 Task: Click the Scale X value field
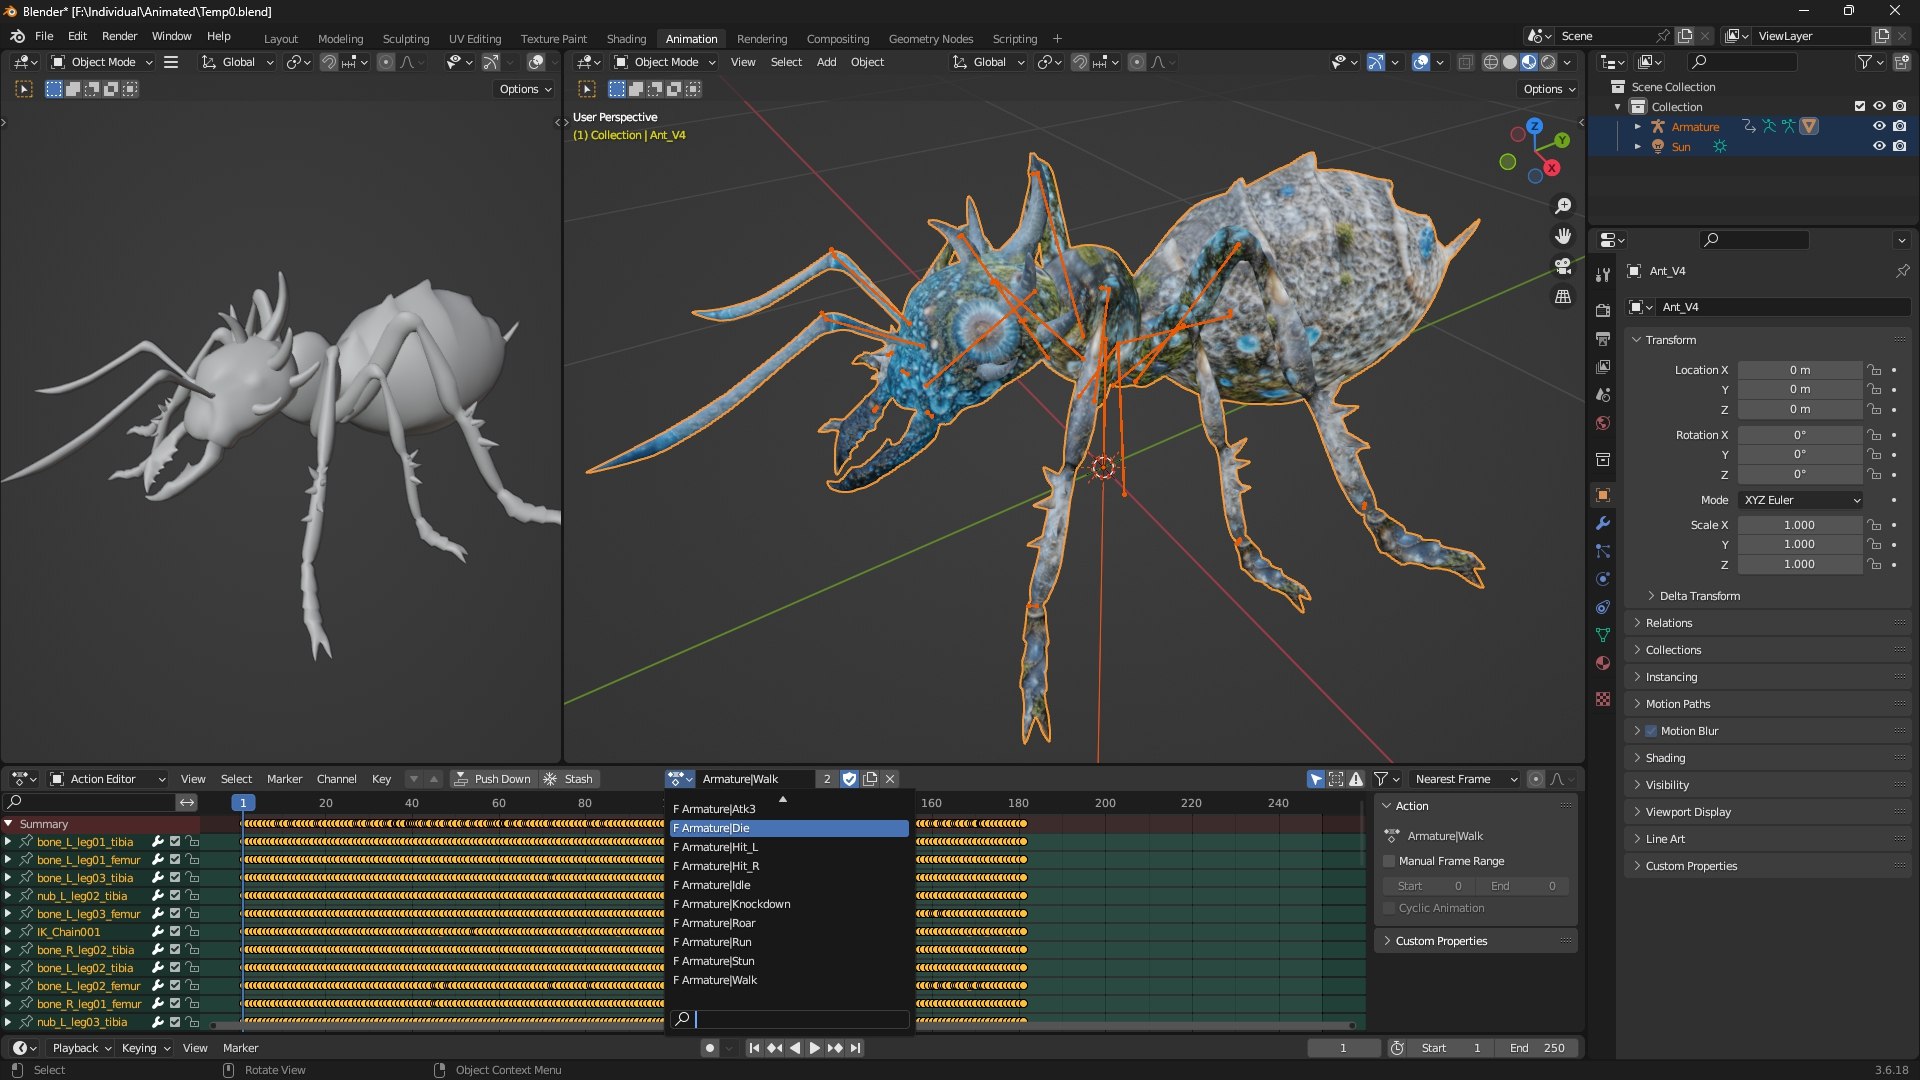pyautogui.click(x=1799, y=525)
